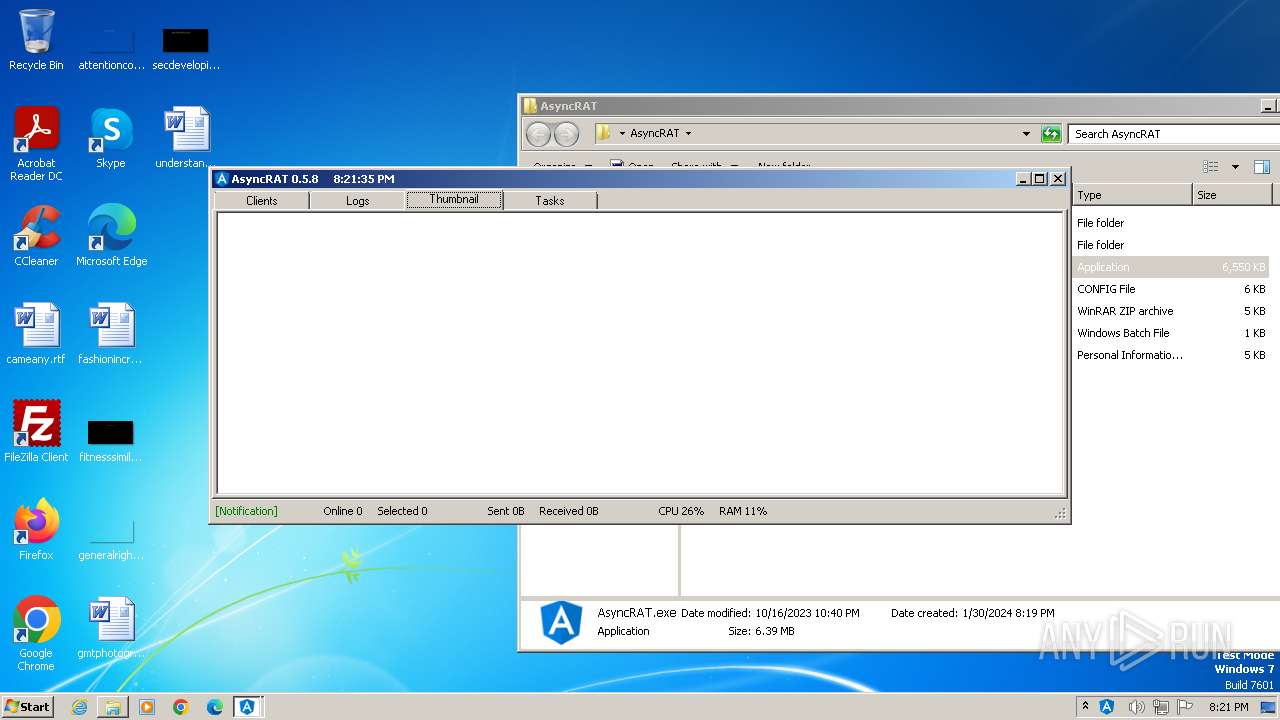Open the Recycle Bin desktop icon
This screenshot has height=720, width=1280.
point(36,41)
